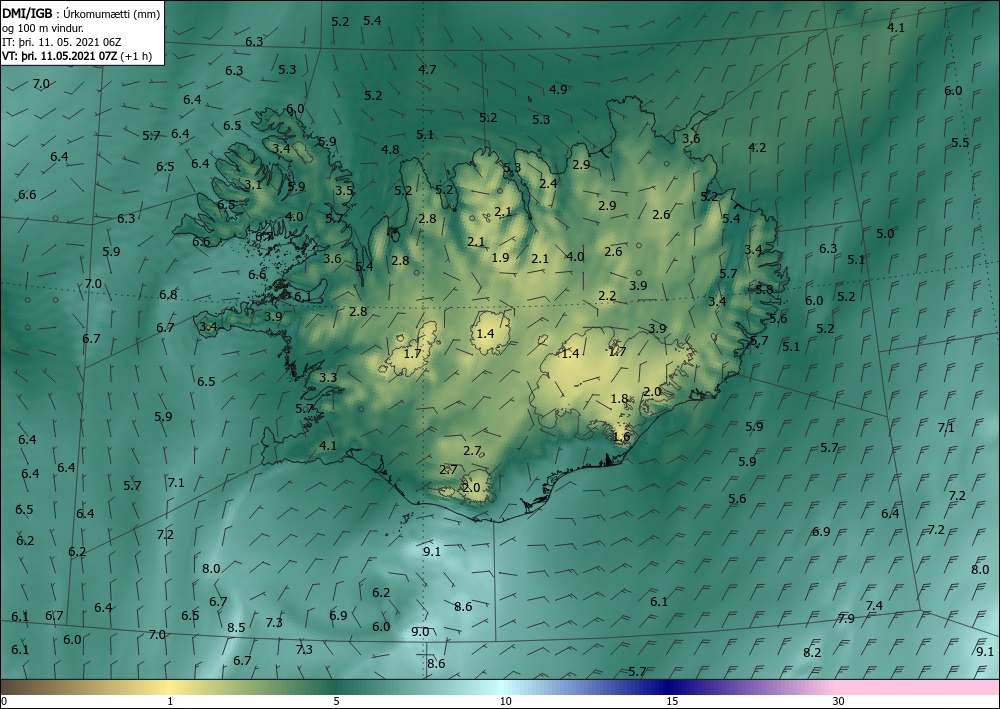Point at the '1.9' value on the map
1000x709 pixels.
(x=501, y=258)
